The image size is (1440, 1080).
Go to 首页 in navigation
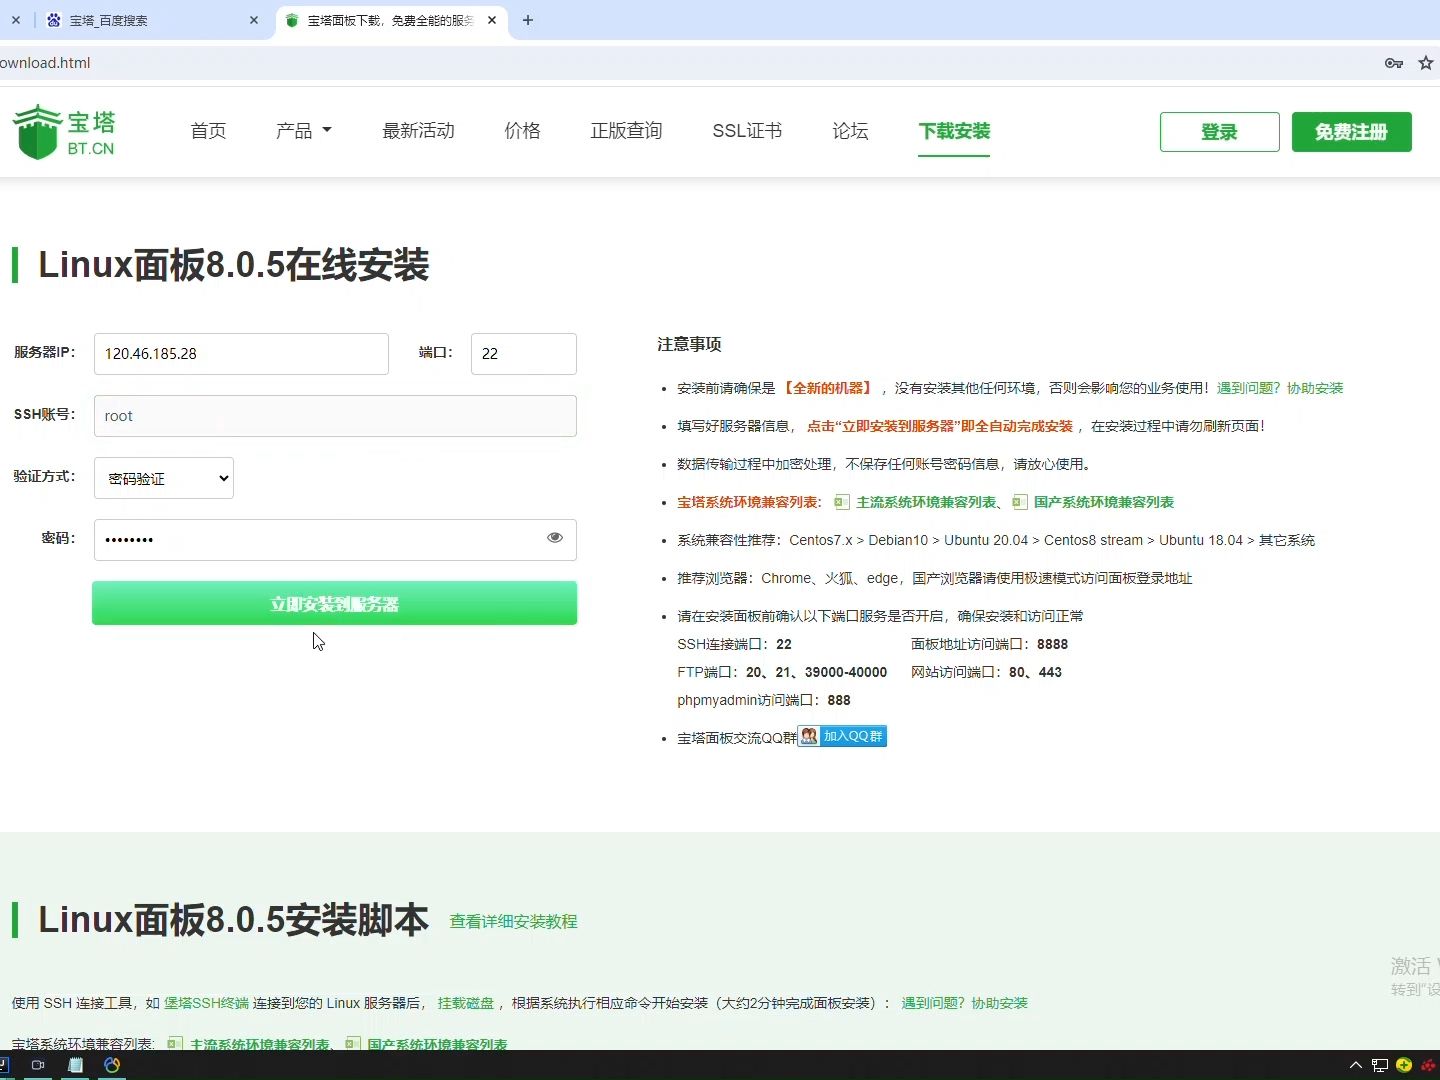coord(208,131)
